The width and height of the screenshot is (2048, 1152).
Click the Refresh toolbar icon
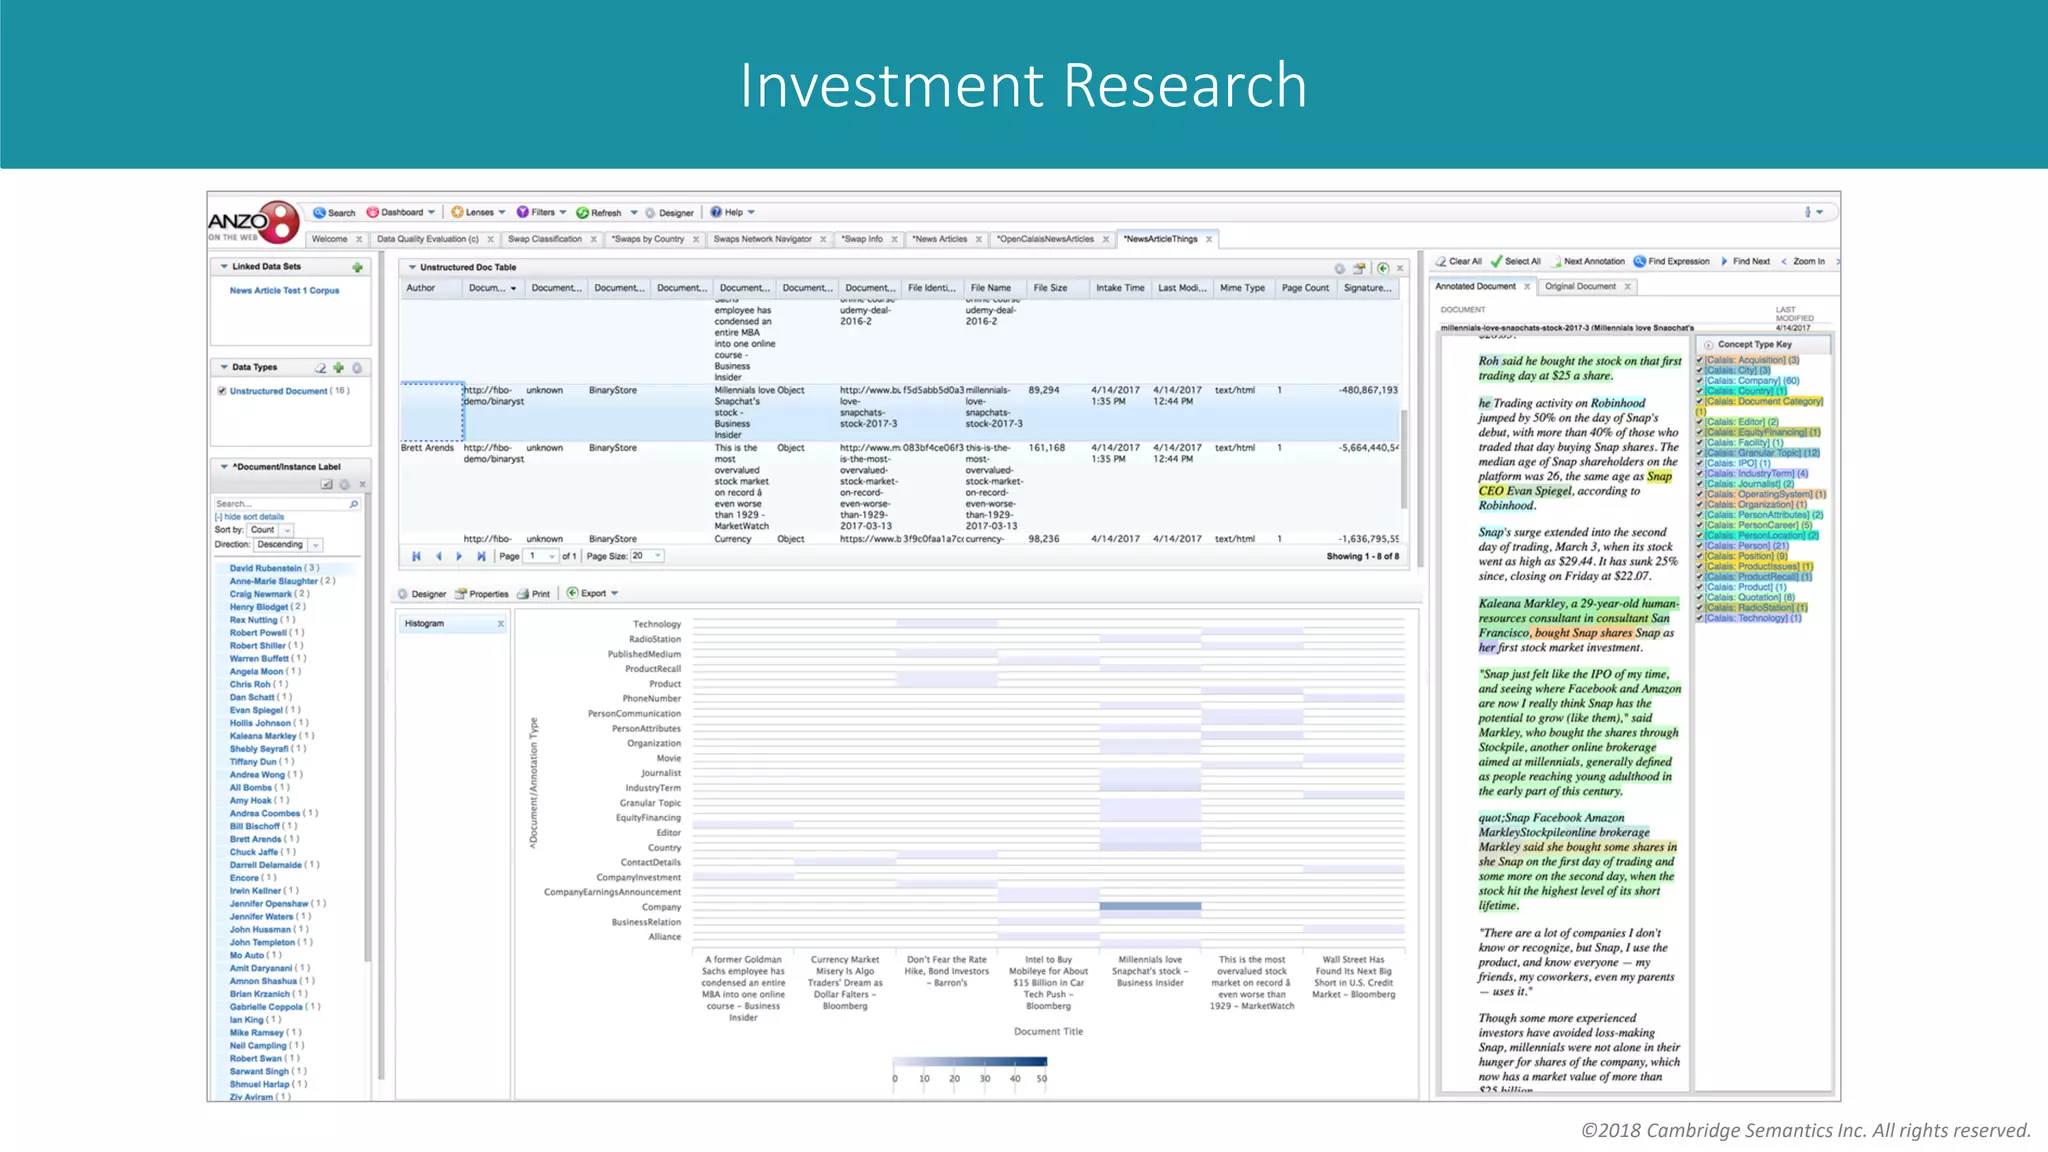(583, 212)
